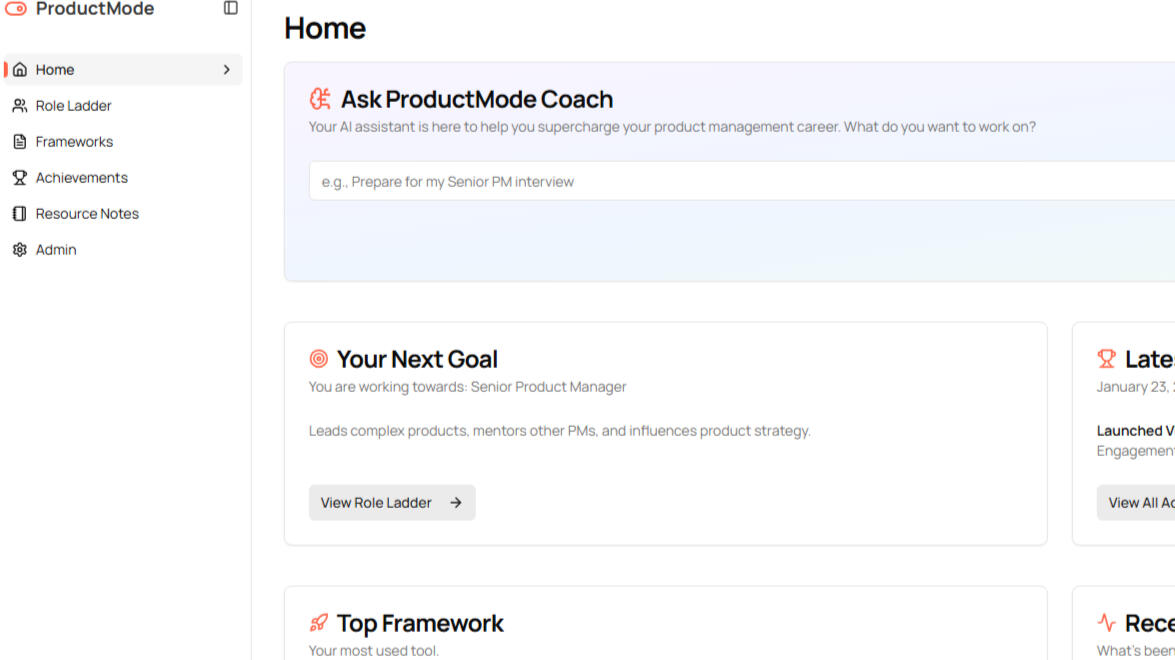Click the Top Framework rocket icon
This screenshot has width=1175, height=660.
coord(319,623)
